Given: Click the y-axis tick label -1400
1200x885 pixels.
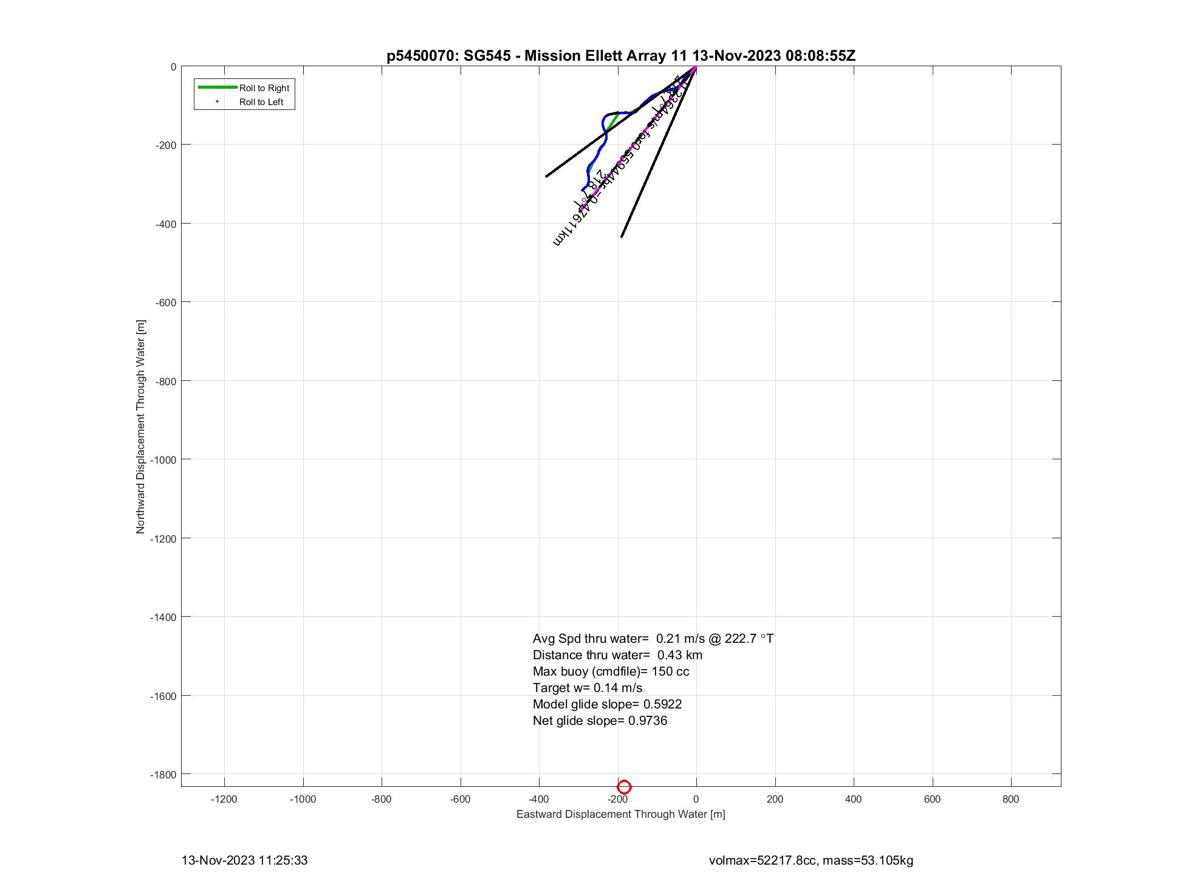Looking at the screenshot, I should click(x=162, y=617).
